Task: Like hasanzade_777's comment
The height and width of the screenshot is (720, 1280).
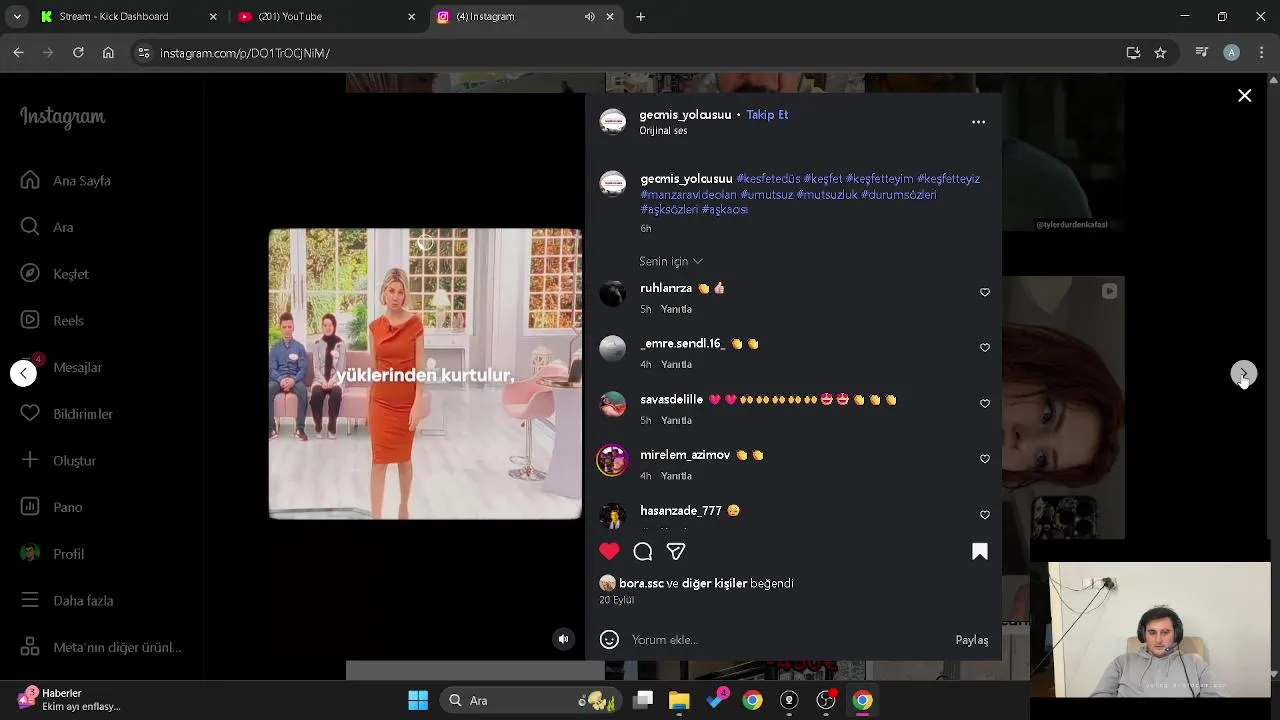Action: pos(985,515)
